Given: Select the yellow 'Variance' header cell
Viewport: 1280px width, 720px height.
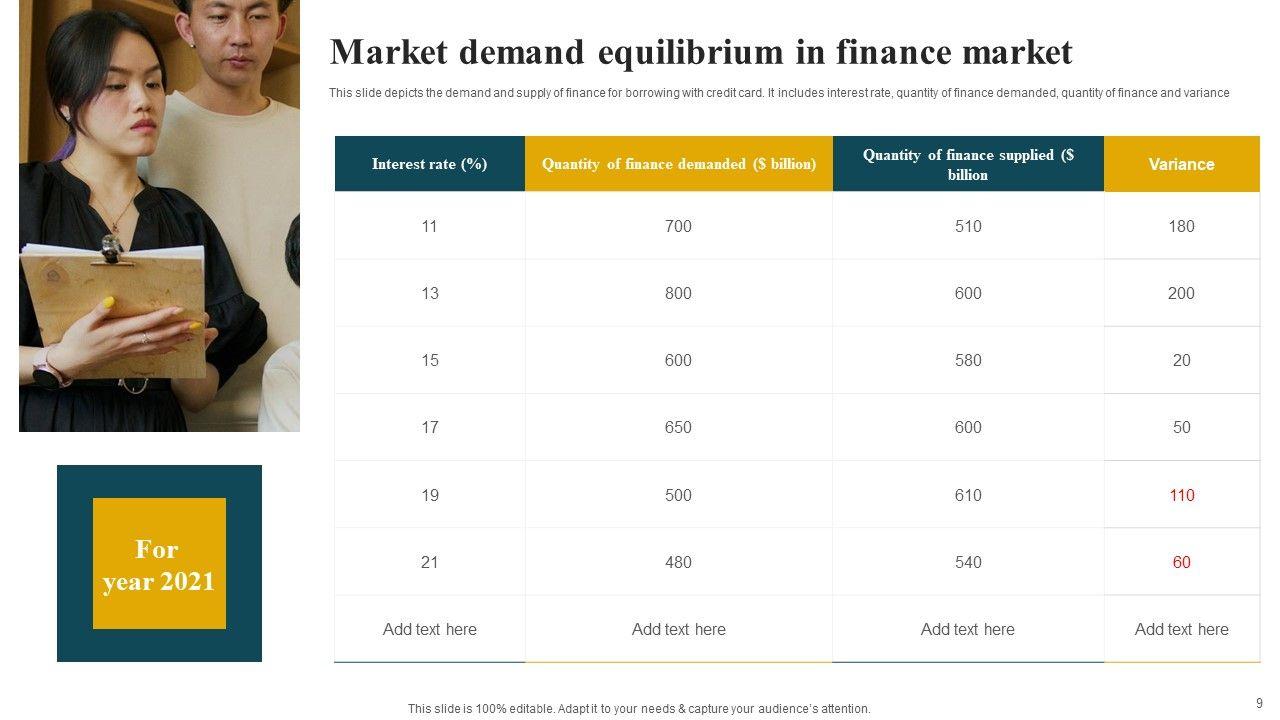Looking at the screenshot, I should coord(1181,164).
